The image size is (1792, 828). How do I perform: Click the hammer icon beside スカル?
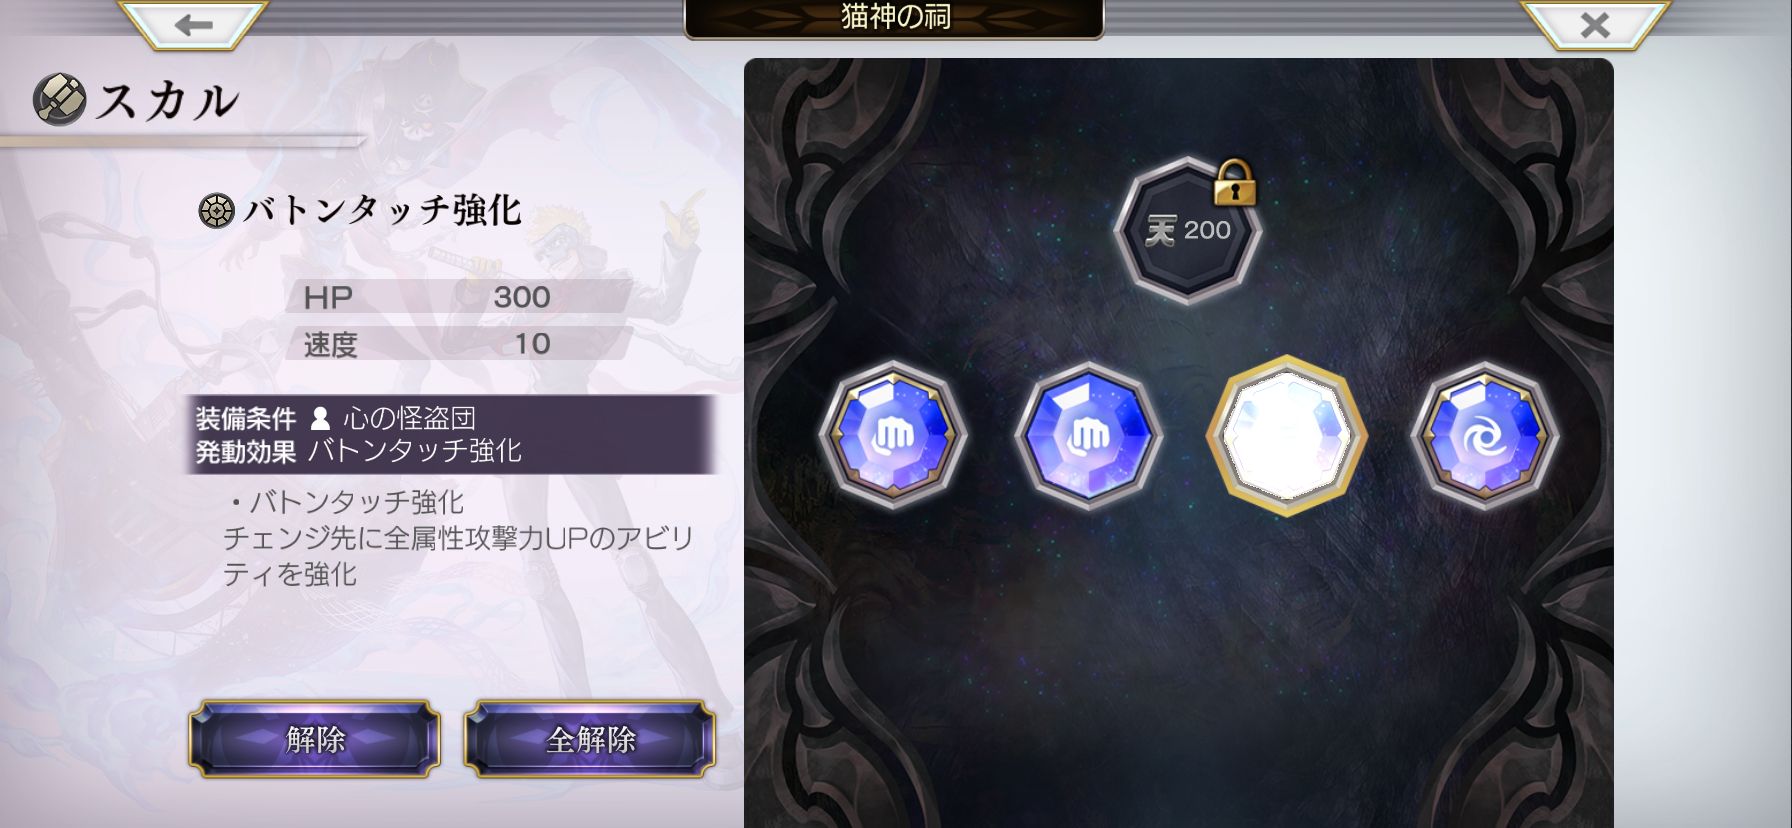point(60,99)
